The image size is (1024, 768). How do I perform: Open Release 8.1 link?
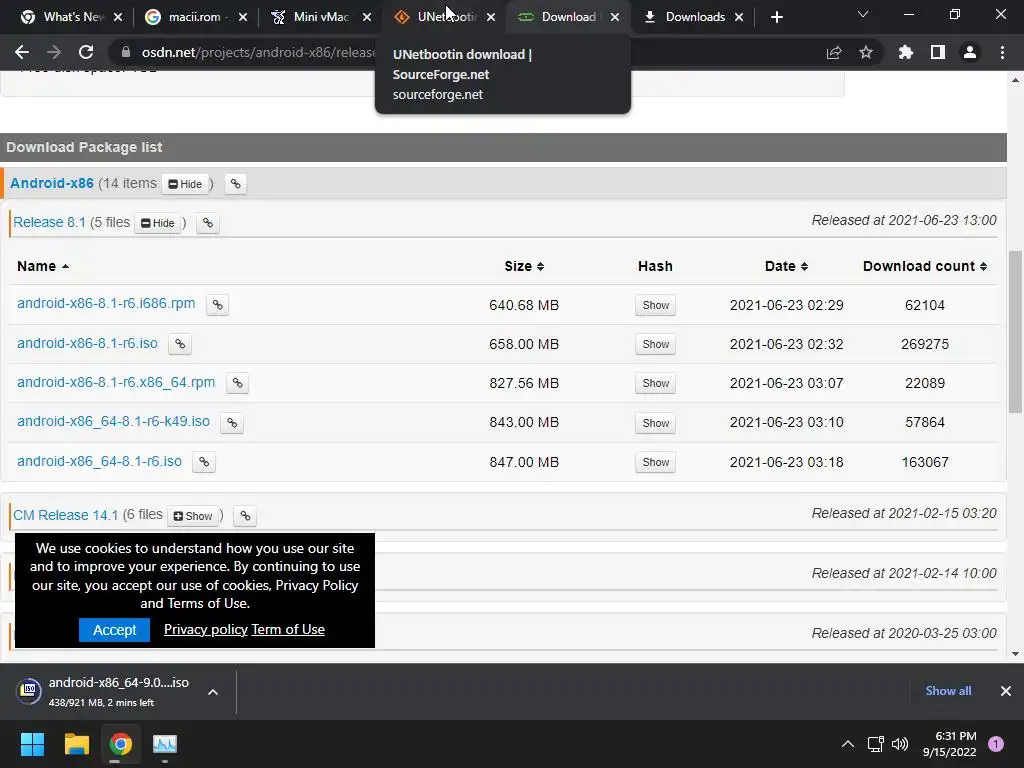tap(50, 222)
